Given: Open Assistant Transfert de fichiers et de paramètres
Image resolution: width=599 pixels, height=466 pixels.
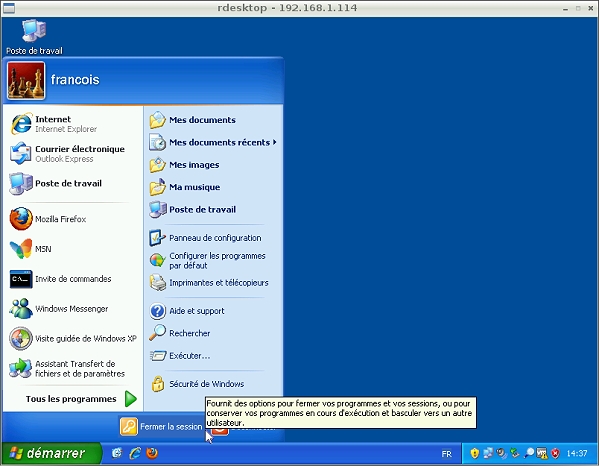Looking at the screenshot, I should coord(72,368).
